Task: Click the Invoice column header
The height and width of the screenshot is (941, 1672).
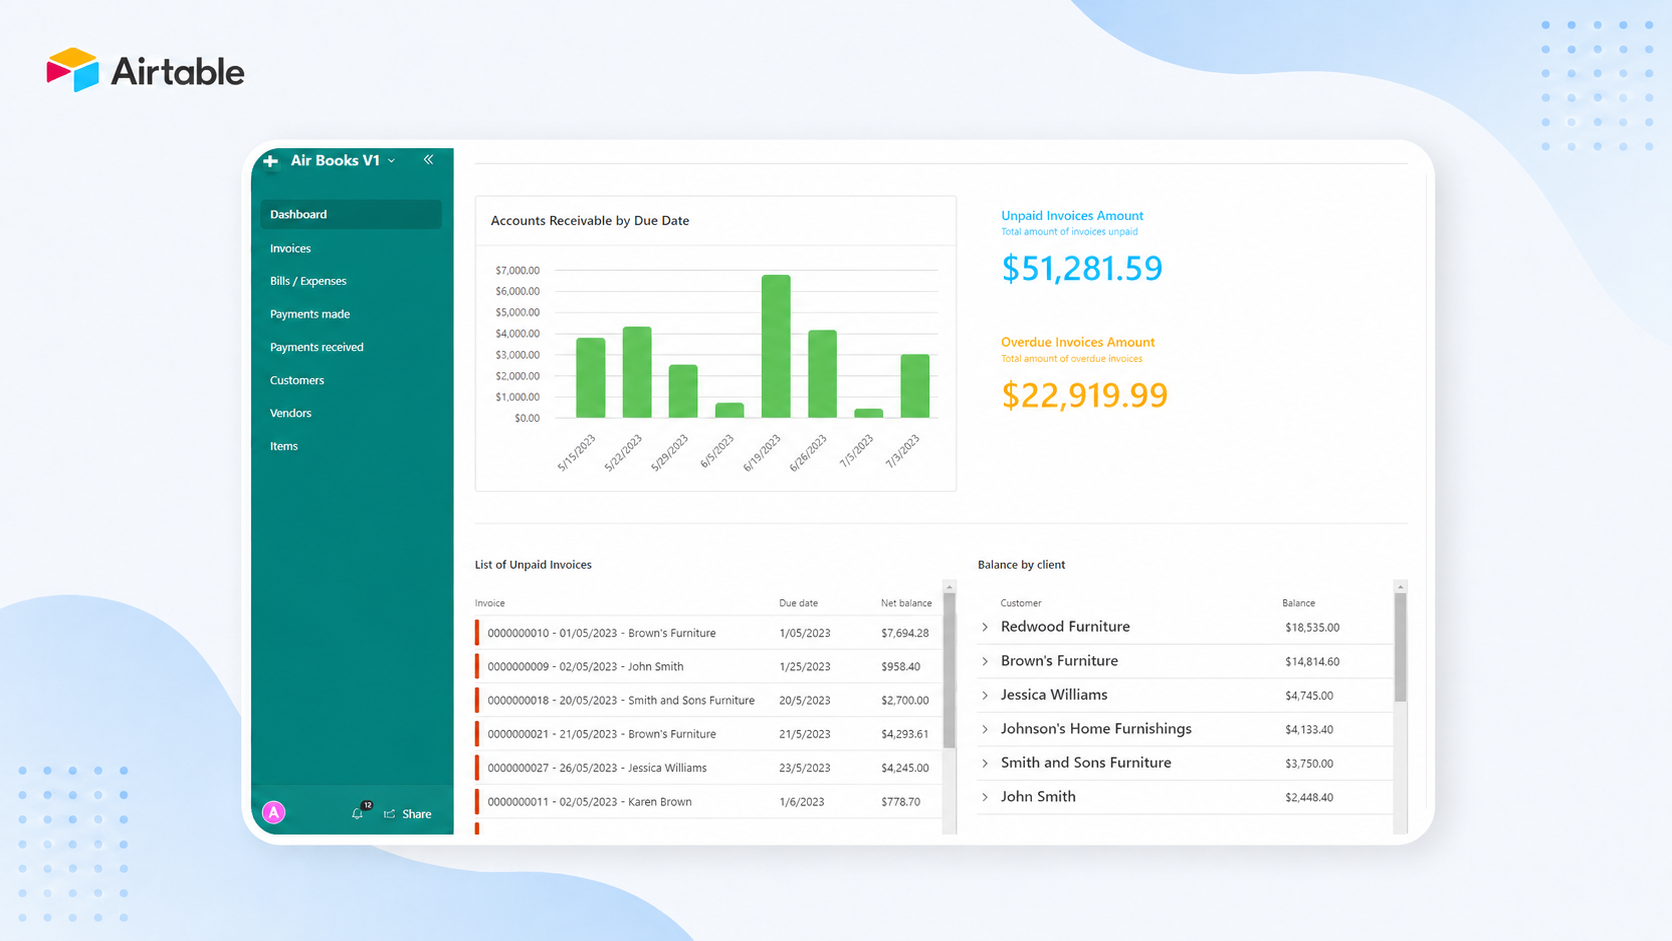Action: pyautogui.click(x=490, y=603)
